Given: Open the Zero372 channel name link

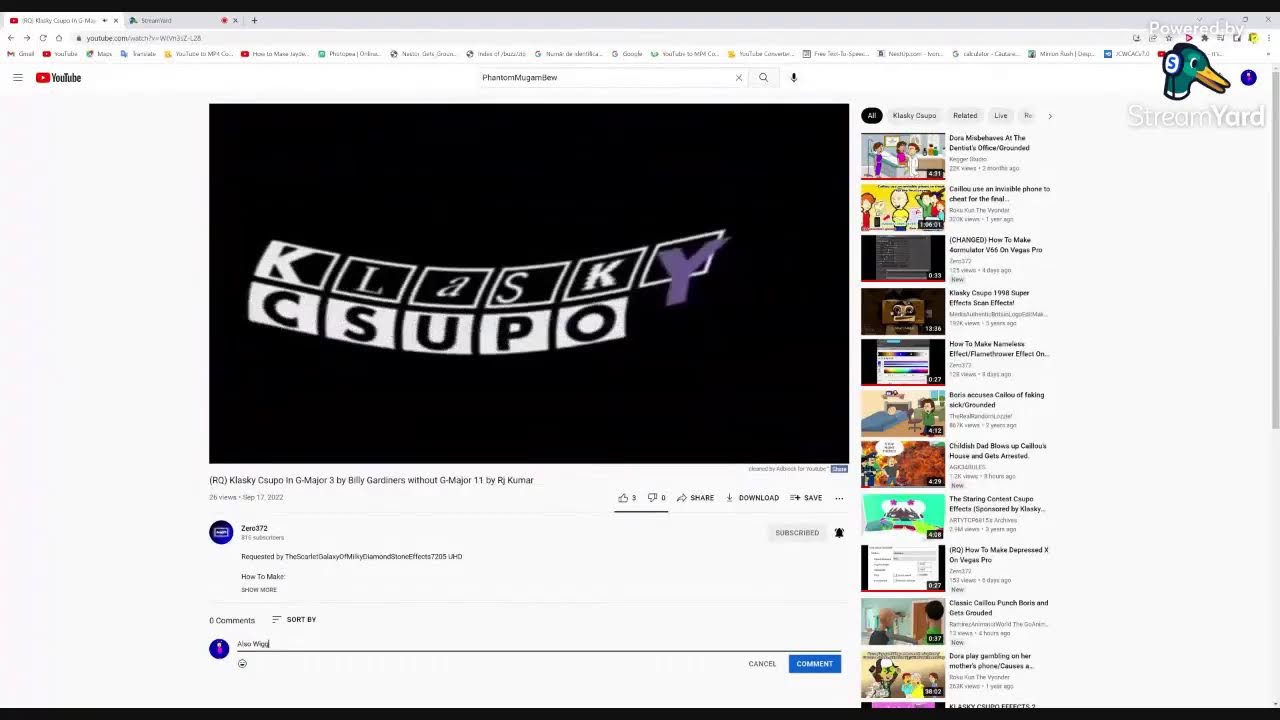Looking at the screenshot, I should (x=254, y=528).
